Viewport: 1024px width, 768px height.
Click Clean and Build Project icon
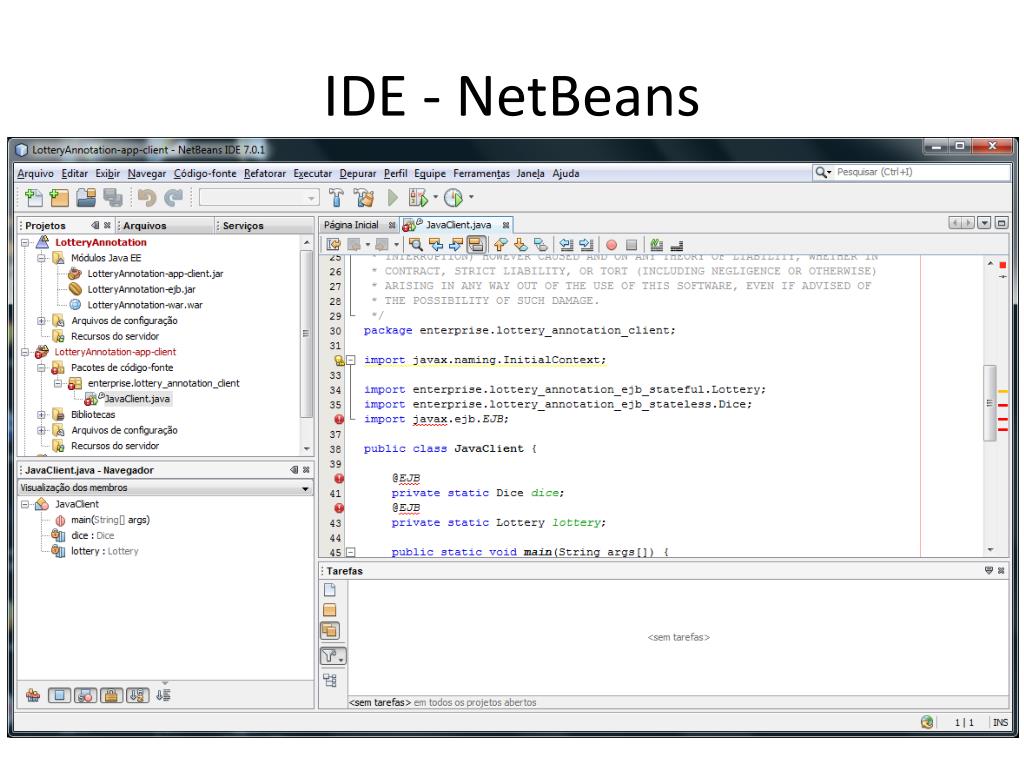coord(365,198)
